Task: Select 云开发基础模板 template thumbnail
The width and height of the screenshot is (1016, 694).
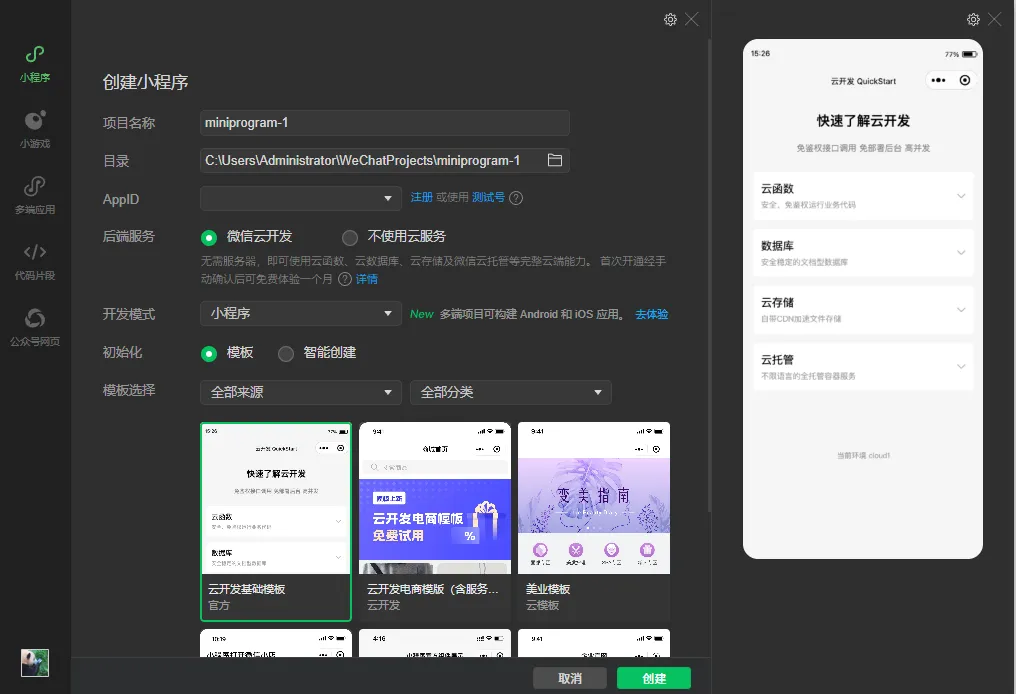Action: tap(276, 522)
